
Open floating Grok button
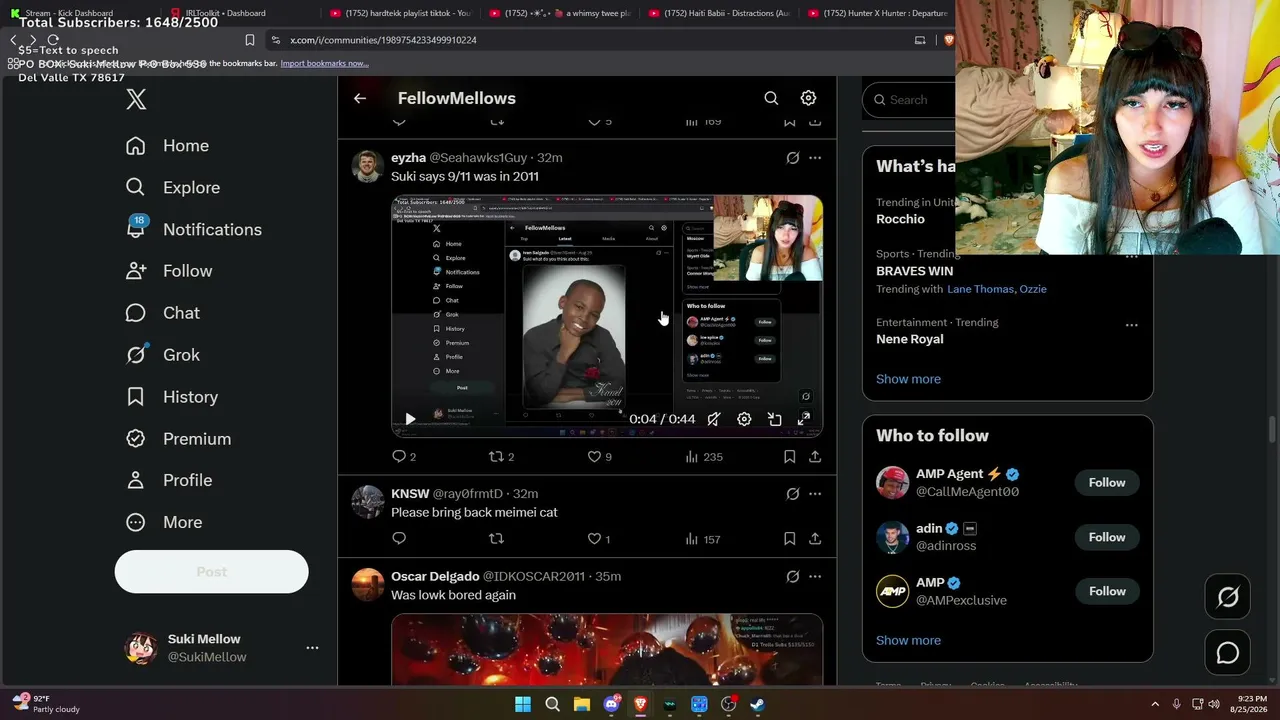click(x=1228, y=597)
